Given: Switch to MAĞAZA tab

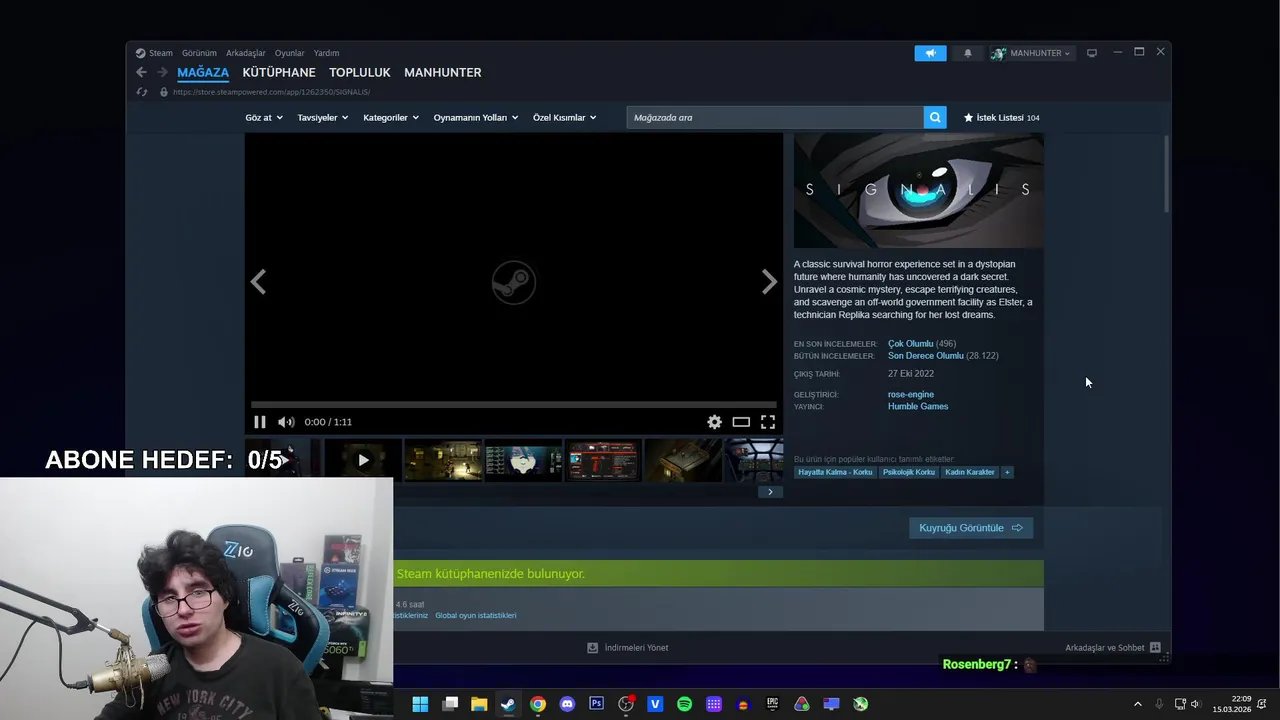Looking at the screenshot, I should pyautogui.click(x=203, y=73).
